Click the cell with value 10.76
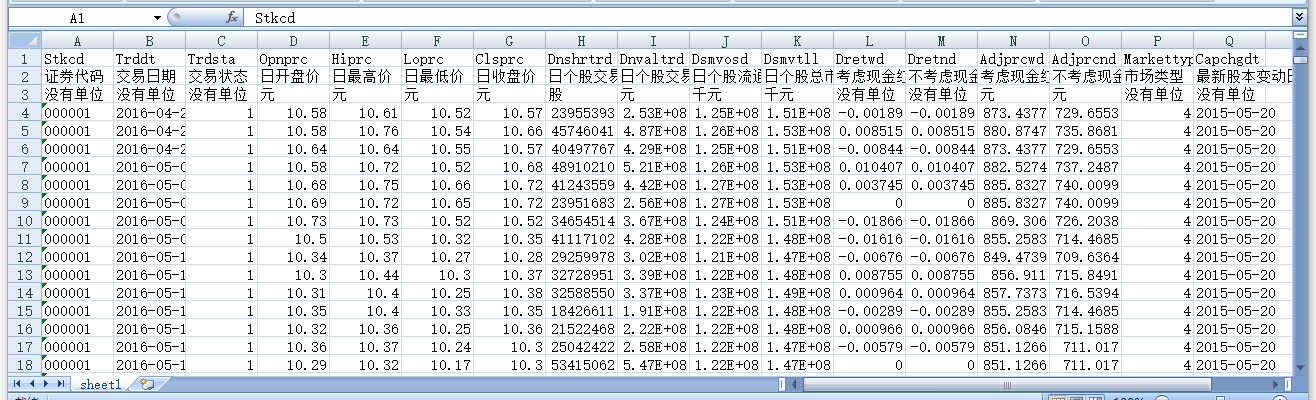The width and height of the screenshot is (1316, 400). [365, 130]
